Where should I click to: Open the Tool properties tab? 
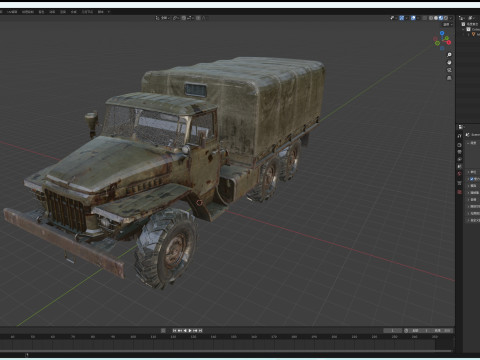459,136
